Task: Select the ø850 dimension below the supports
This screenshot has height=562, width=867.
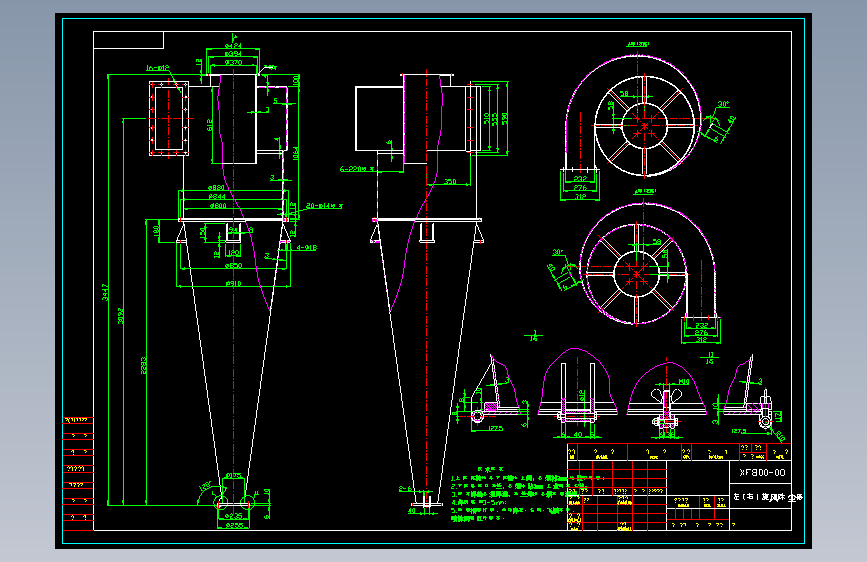Action: (x=233, y=266)
